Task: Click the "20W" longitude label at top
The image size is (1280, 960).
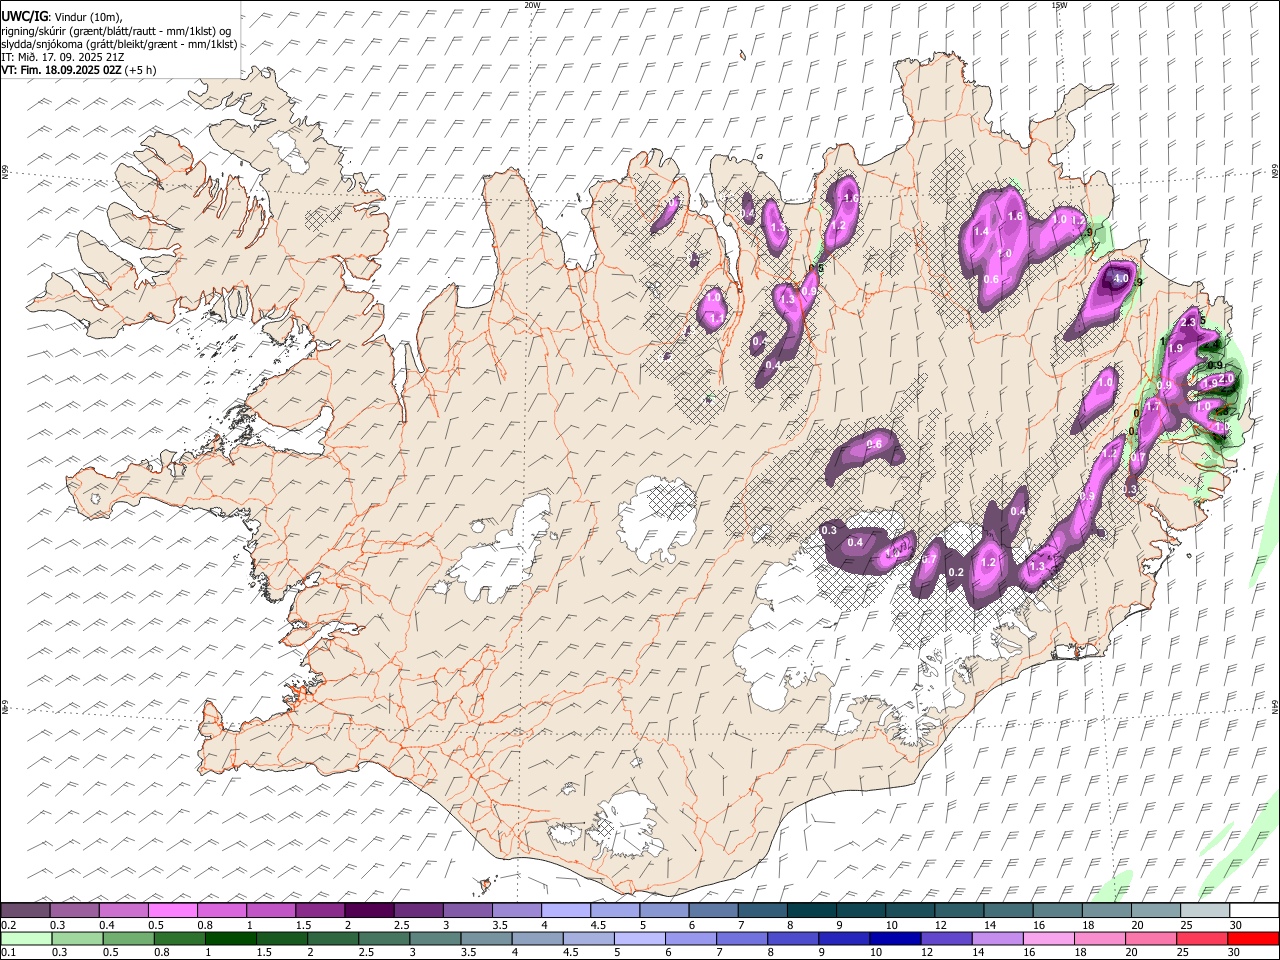Action: coord(532,5)
